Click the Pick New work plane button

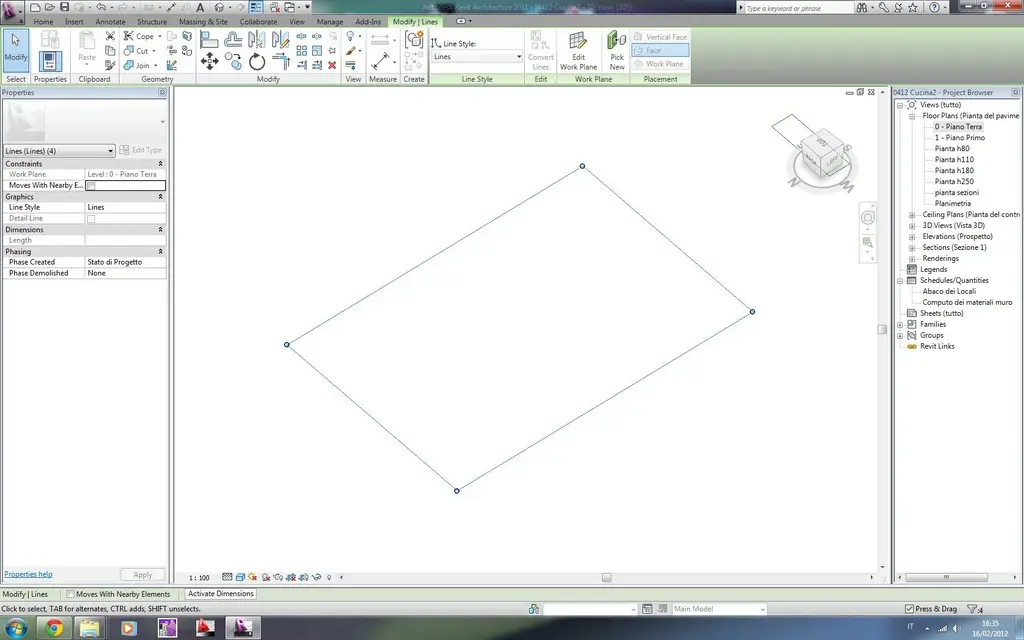pos(616,50)
